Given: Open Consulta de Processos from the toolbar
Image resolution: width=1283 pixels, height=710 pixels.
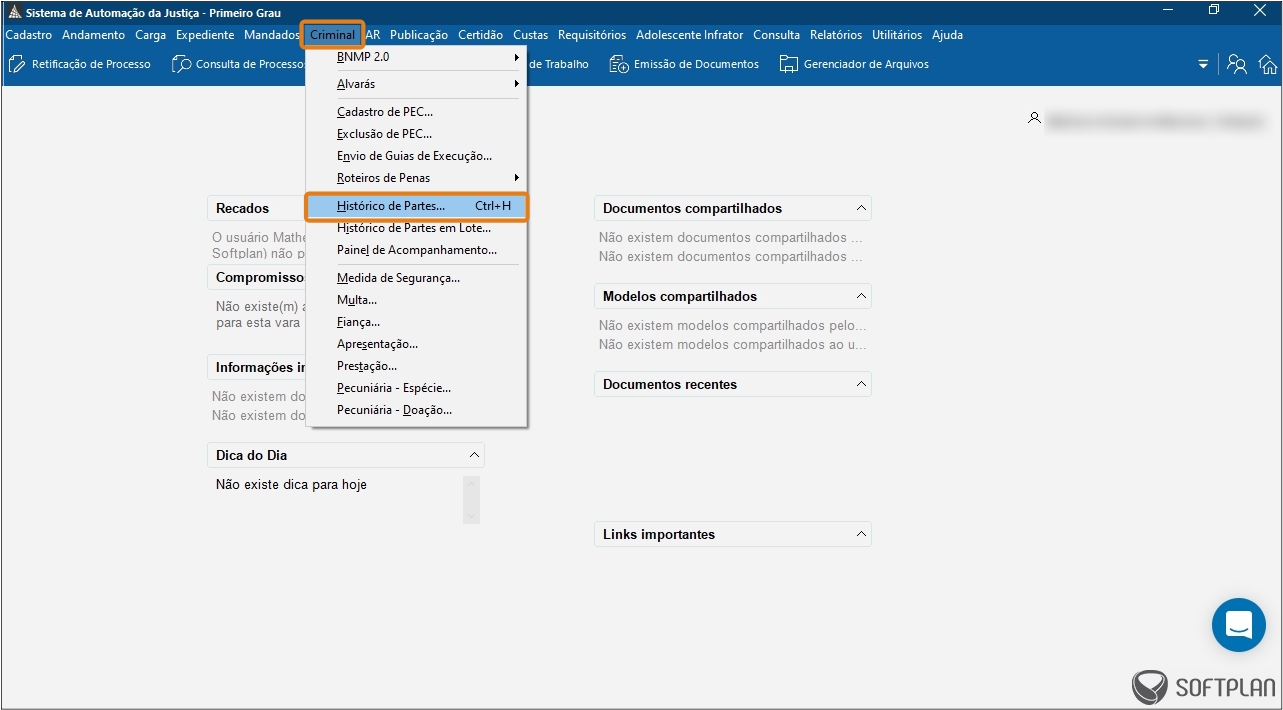Looking at the screenshot, I should click(182, 64).
